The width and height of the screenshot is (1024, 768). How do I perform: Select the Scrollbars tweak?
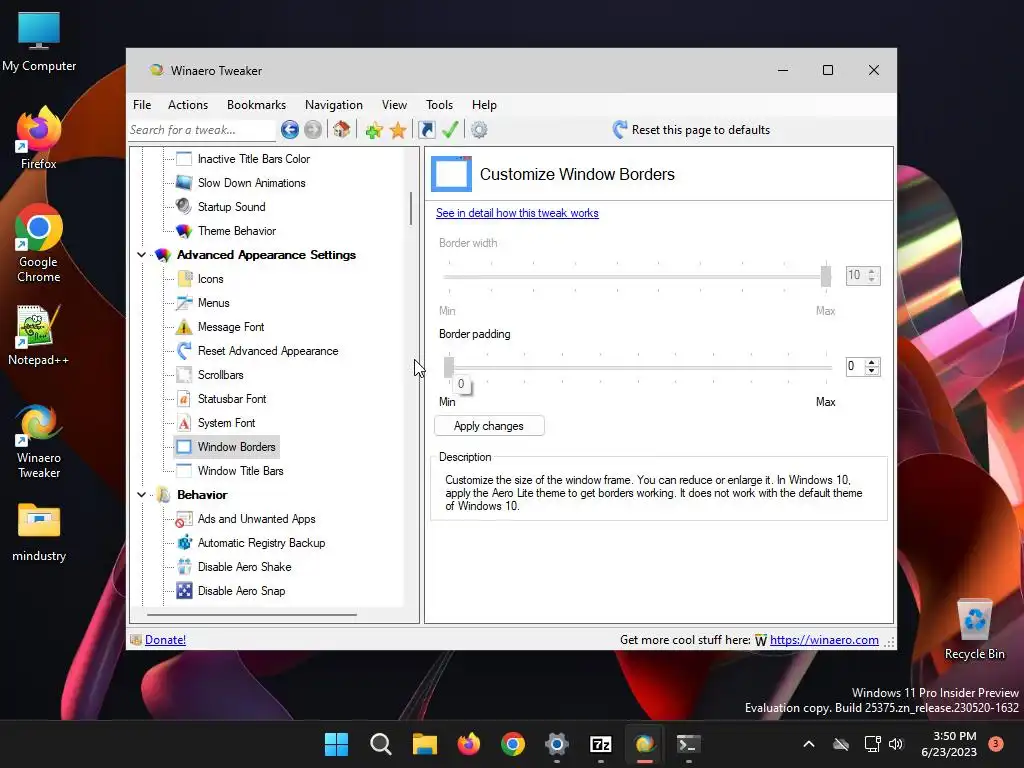pyautogui.click(x=220, y=375)
